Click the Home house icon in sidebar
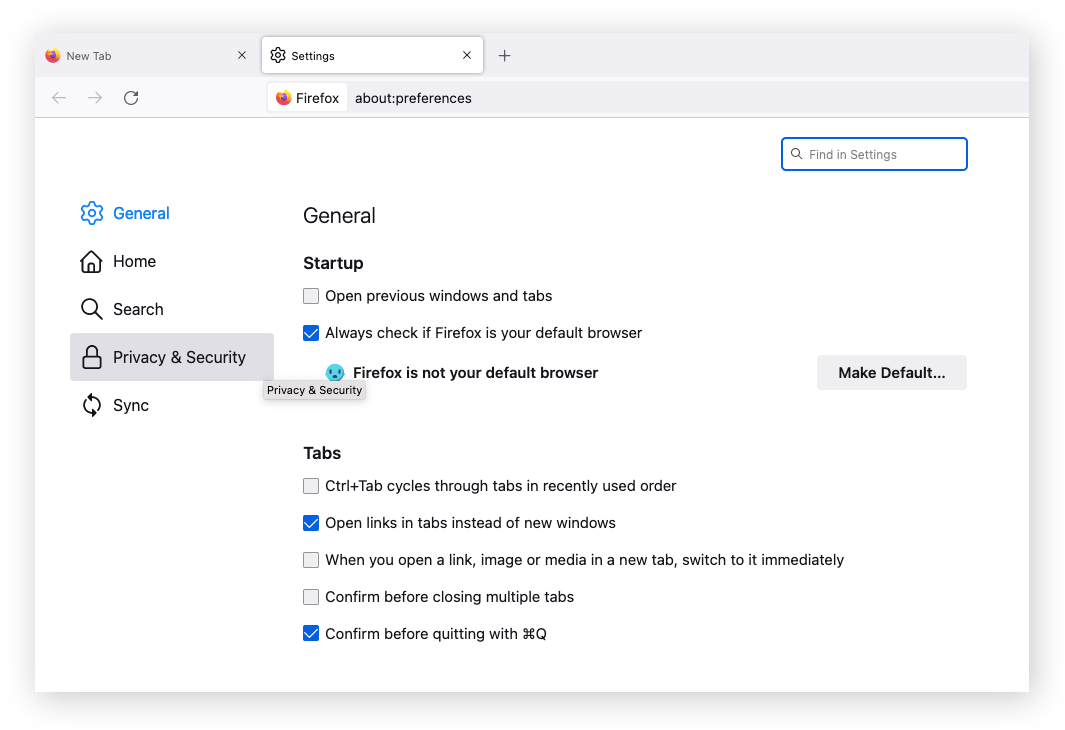 click(91, 261)
